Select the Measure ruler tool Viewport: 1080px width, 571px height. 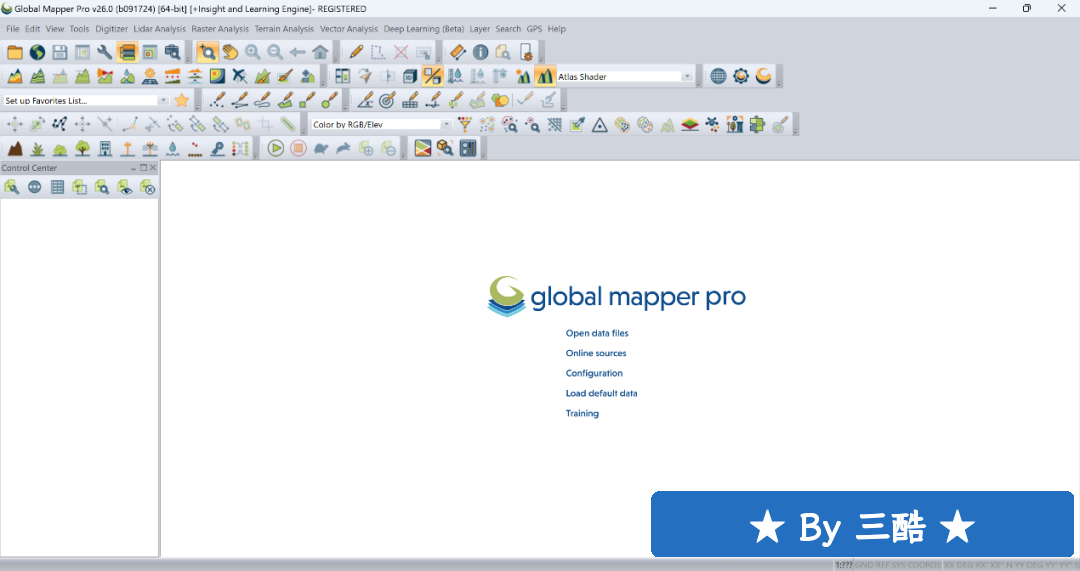click(x=458, y=52)
